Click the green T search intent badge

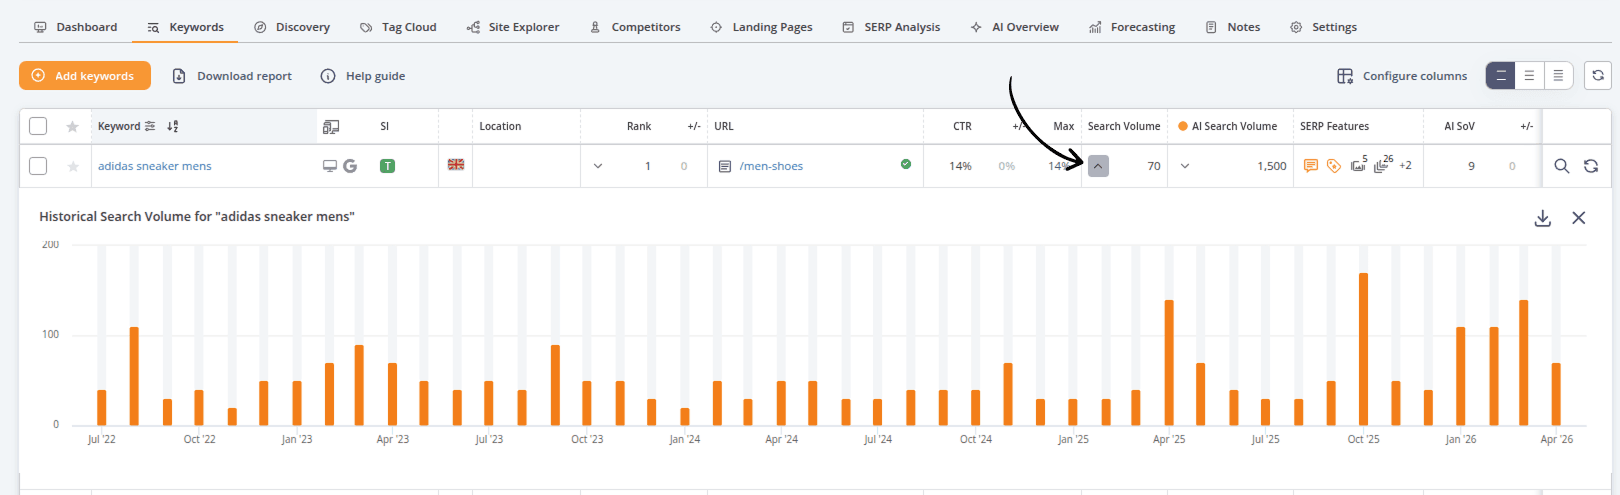[x=387, y=166]
